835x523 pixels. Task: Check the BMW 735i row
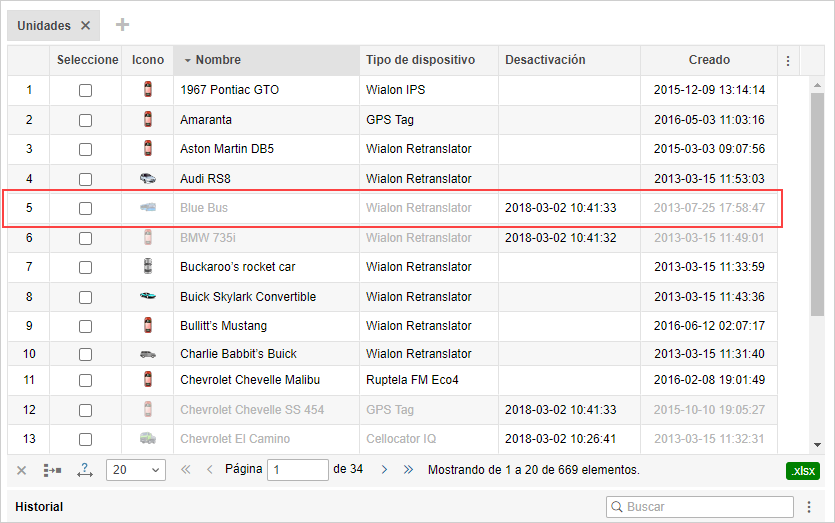pyautogui.click(x=85, y=238)
